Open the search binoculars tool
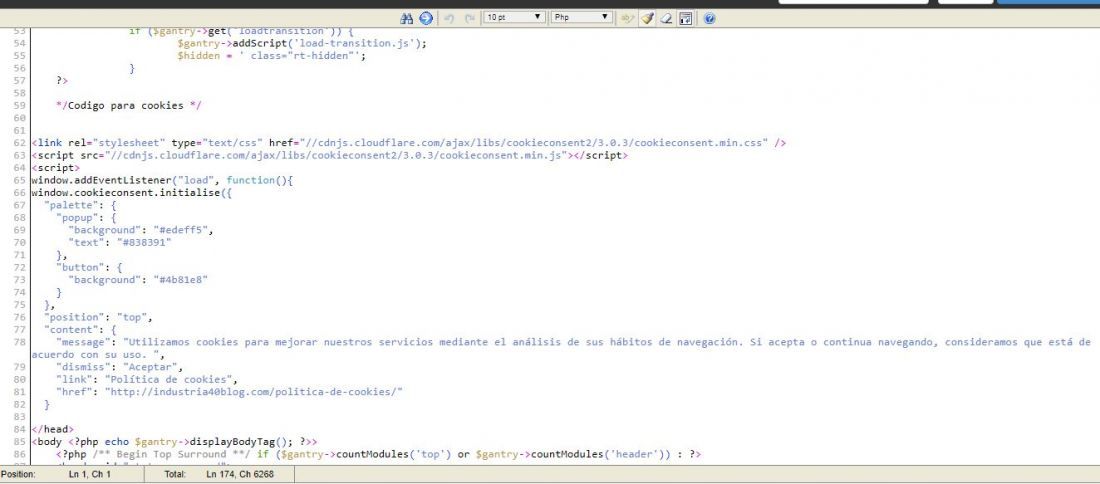Viewport: 1100px width, 484px height. coord(406,18)
